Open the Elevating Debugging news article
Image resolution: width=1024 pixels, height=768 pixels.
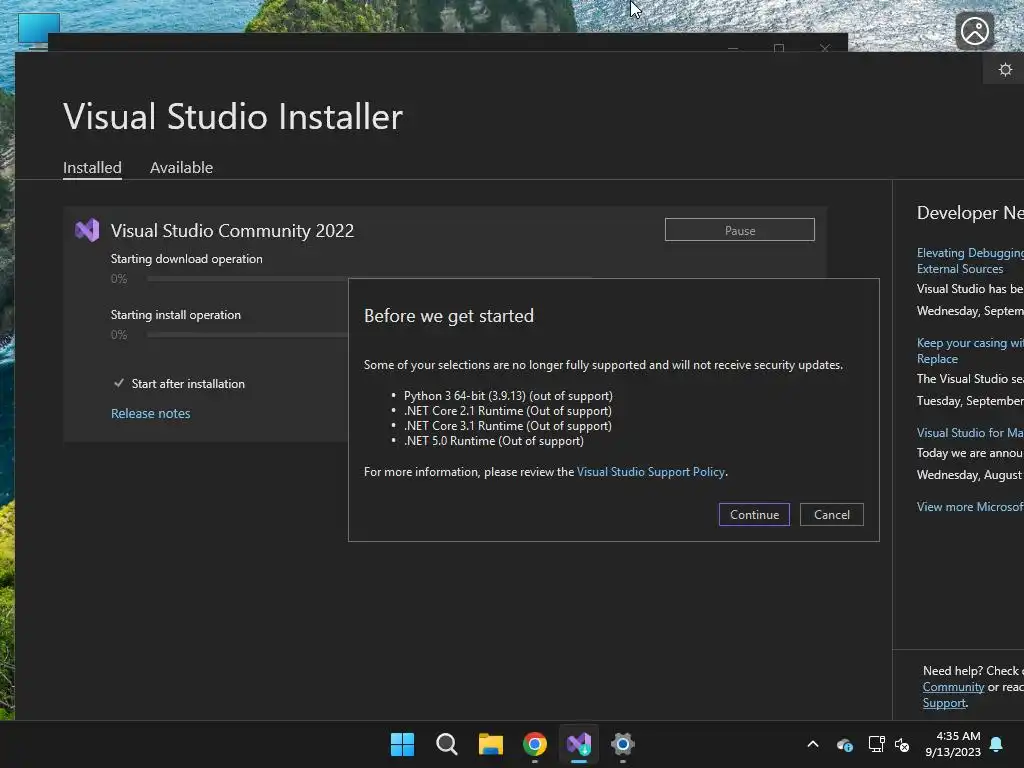(970, 261)
